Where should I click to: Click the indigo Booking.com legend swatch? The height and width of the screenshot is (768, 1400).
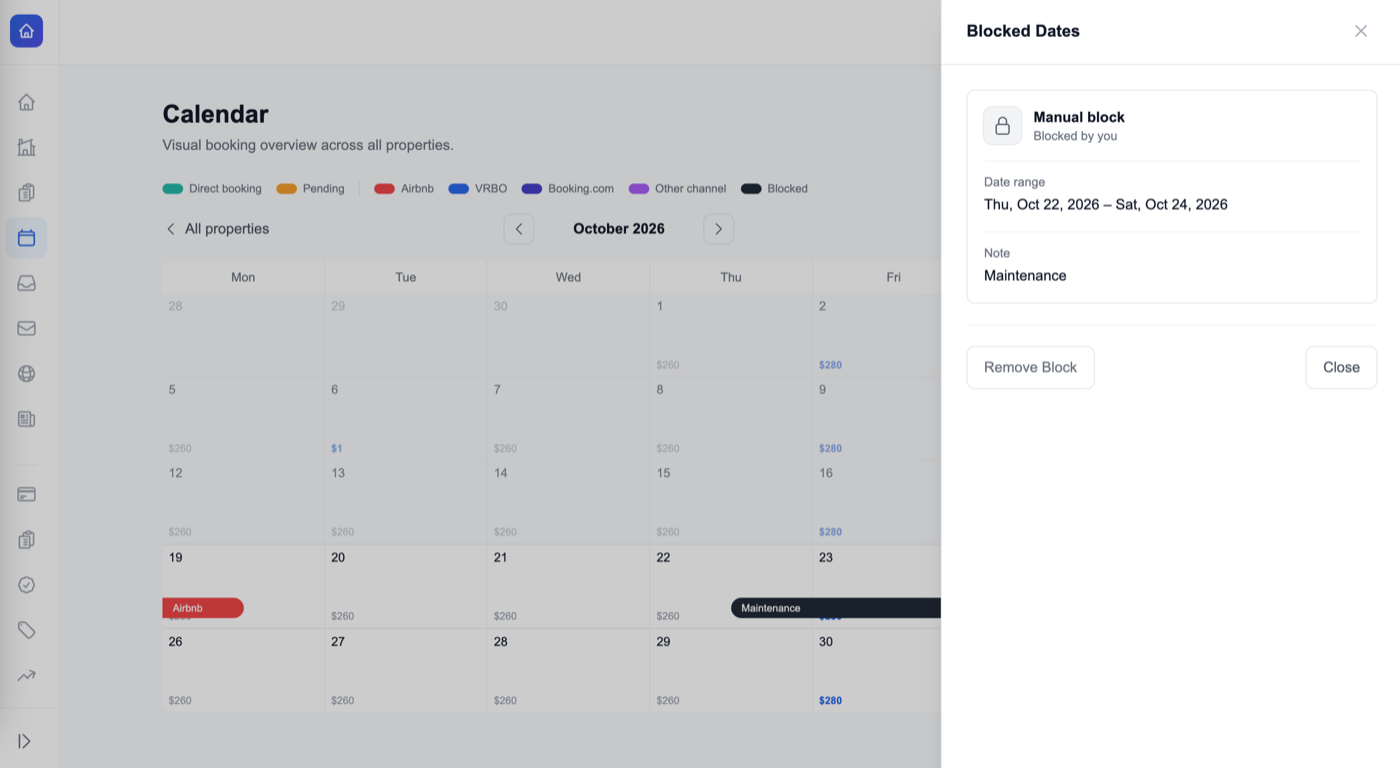[x=532, y=189]
